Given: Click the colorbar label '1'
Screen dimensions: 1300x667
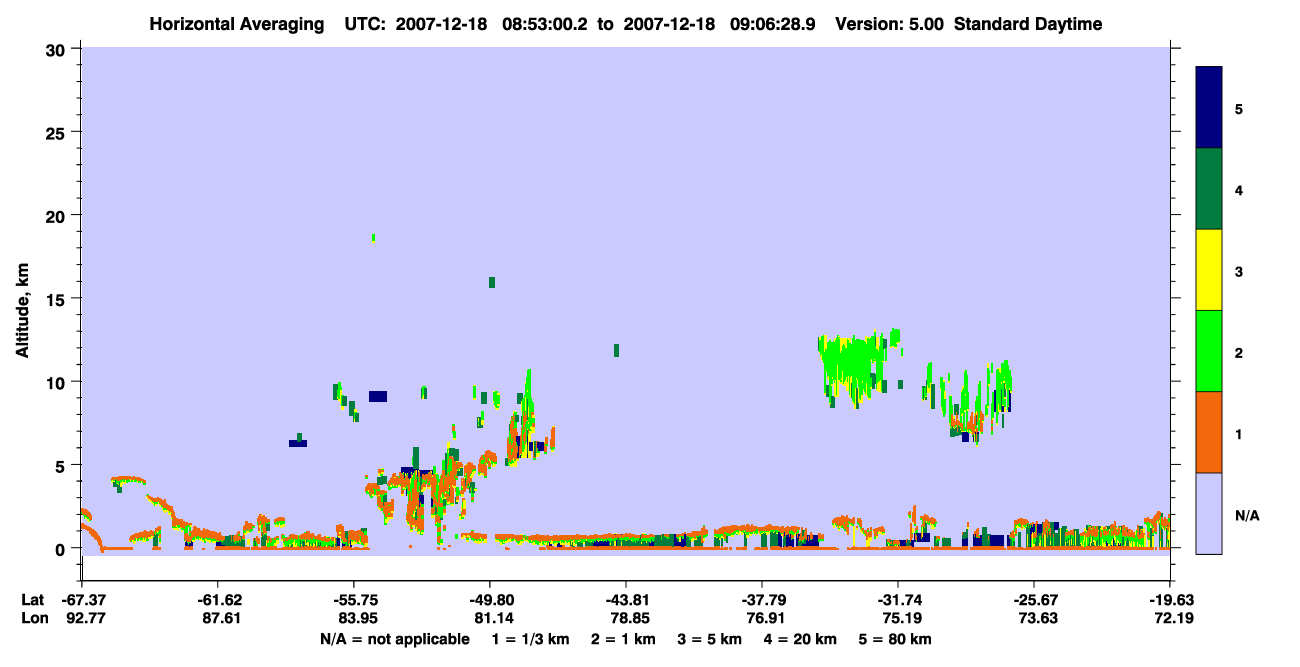Looking at the screenshot, I should click(x=1239, y=432).
